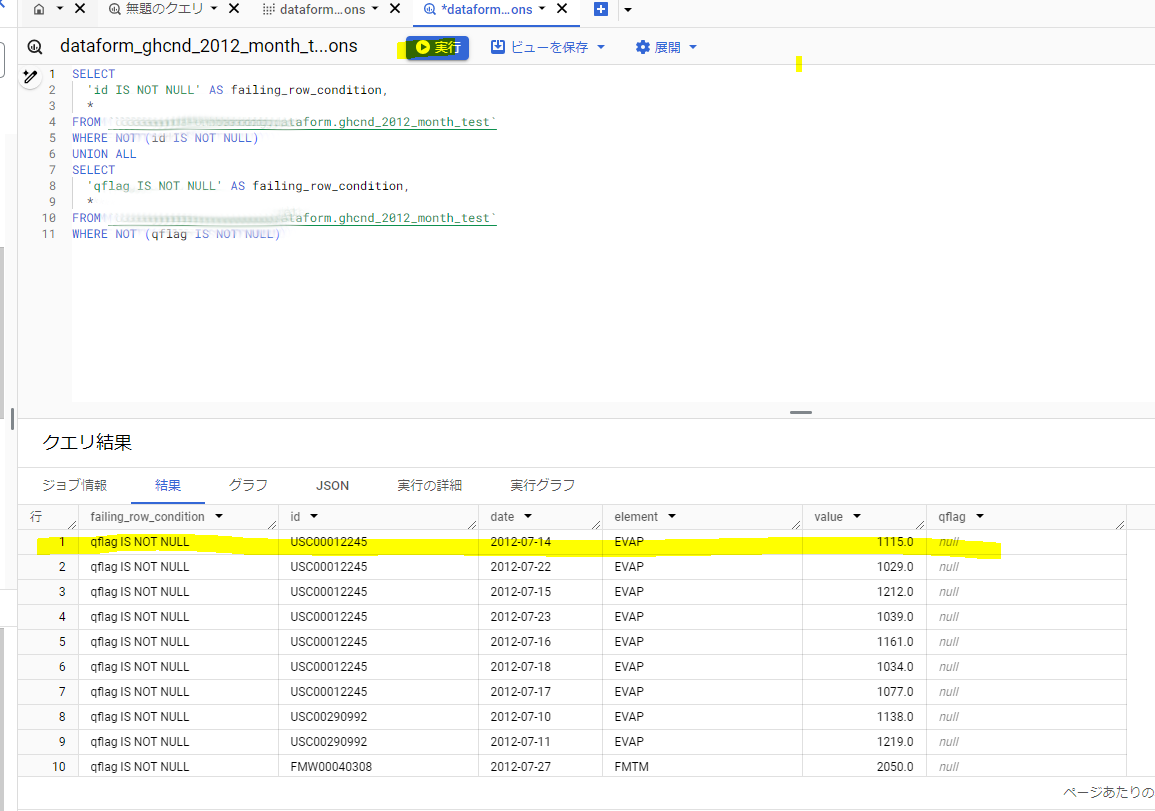Open failing_row_condition column menu arrow
Image resolution: width=1155 pixels, height=811 pixels.
(219, 517)
